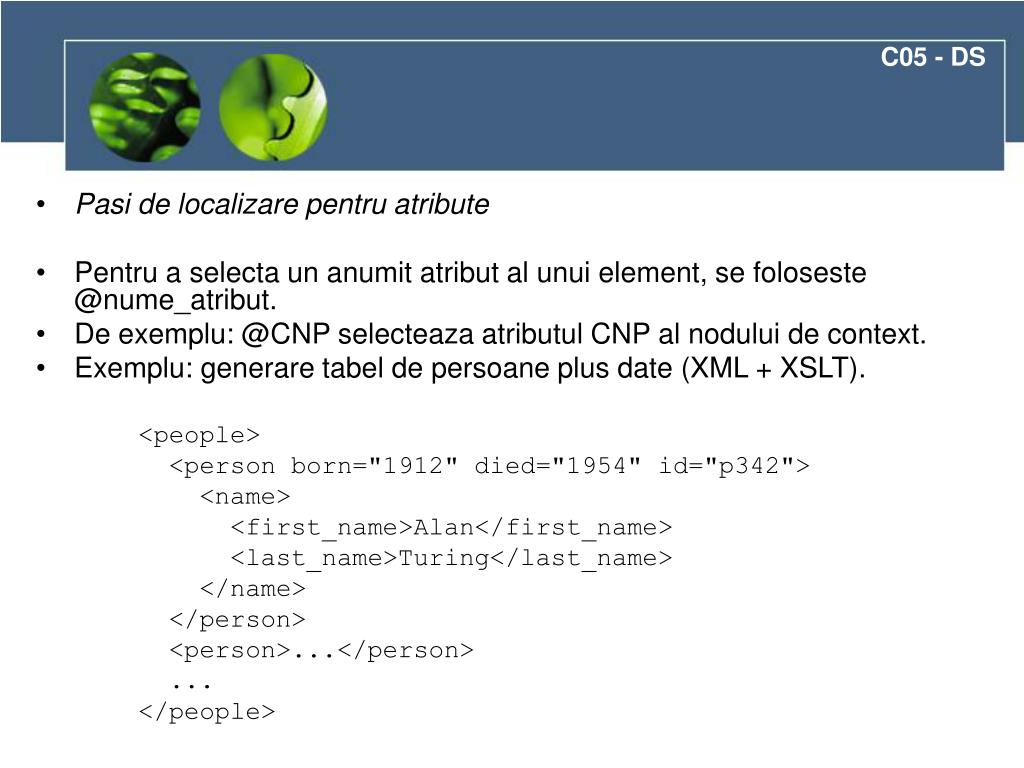Image resolution: width=1024 pixels, height=768 pixels.
Task: Click the closing </name> tag
Action: tap(253, 589)
